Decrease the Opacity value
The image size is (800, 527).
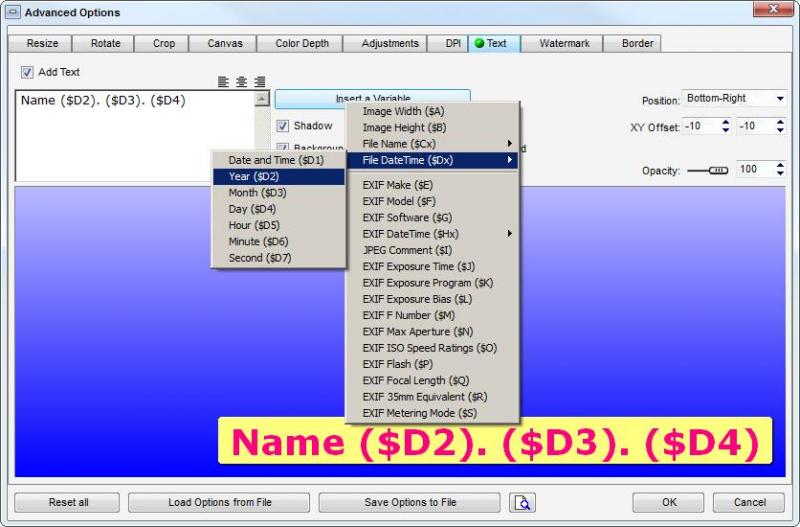tap(780, 173)
